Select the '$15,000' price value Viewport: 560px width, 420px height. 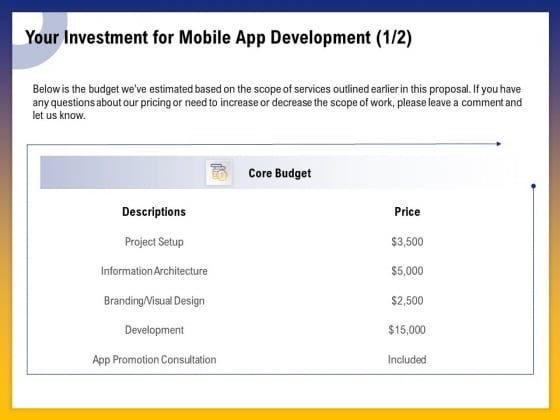pos(407,330)
